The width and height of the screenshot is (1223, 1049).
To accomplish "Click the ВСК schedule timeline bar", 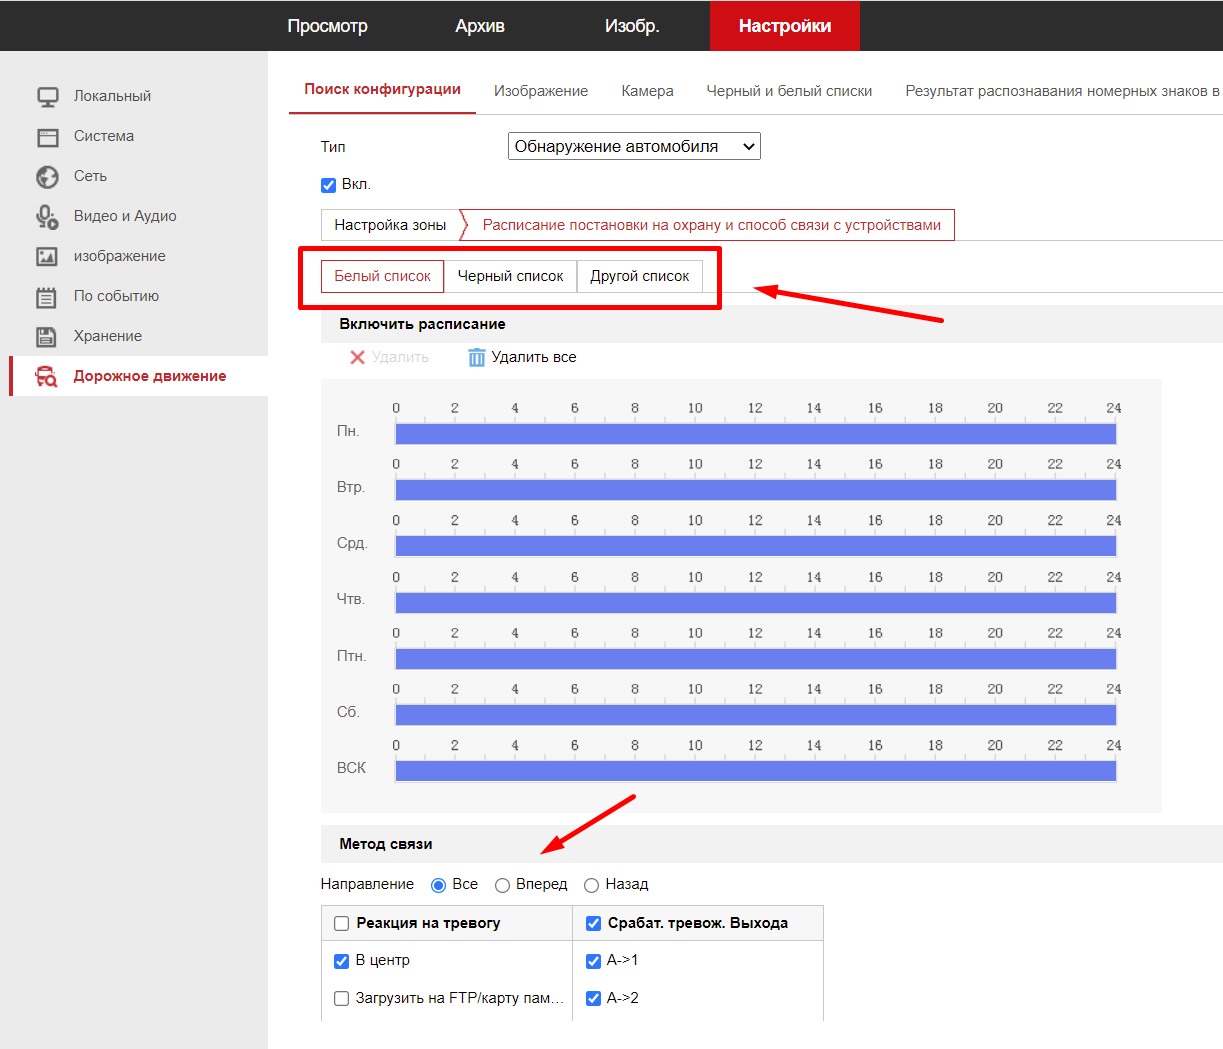I will (755, 770).
